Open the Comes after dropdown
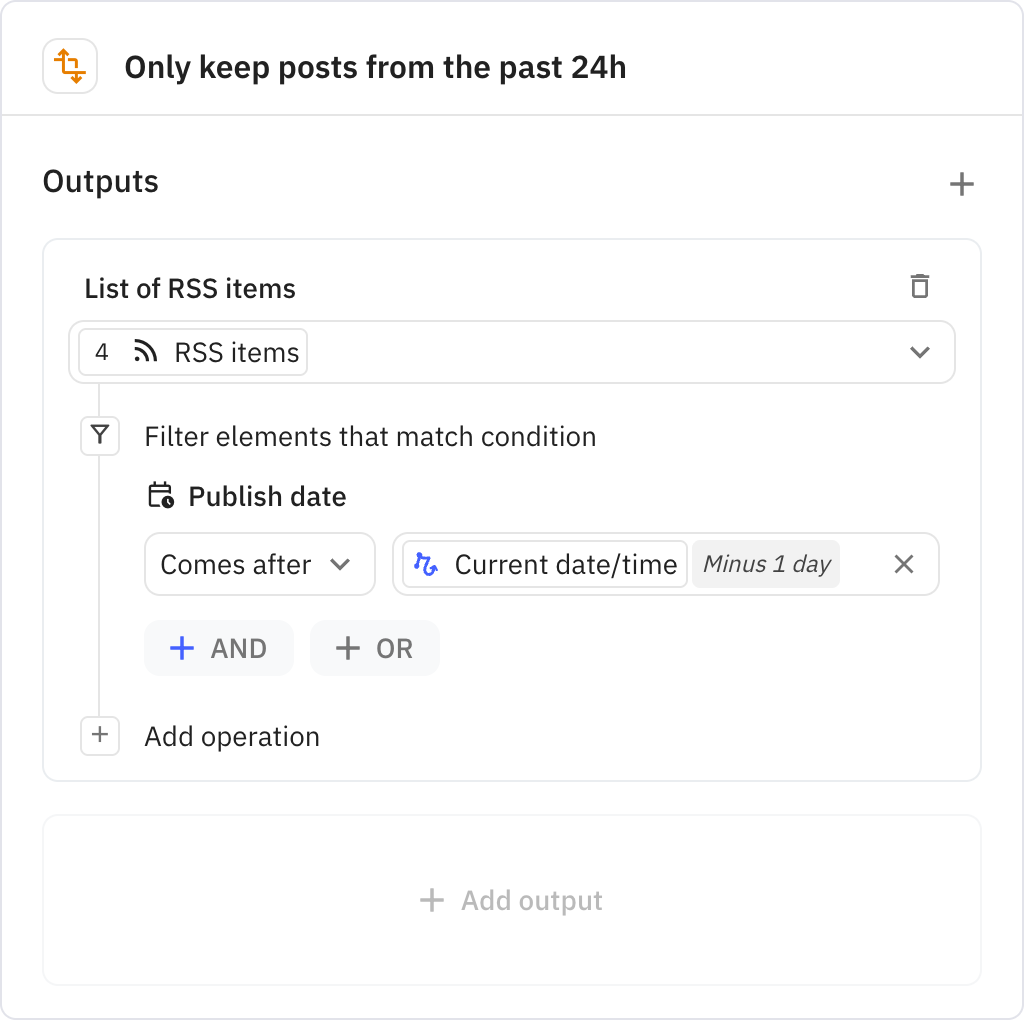The width and height of the screenshot is (1024, 1020). 259,564
